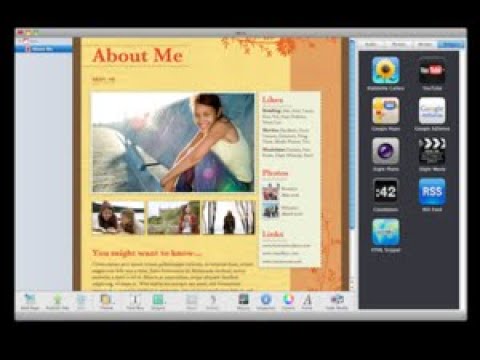Click Hide Media in the toolbar
Viewport: 480px width, 360px height.
tap(337, 302)
